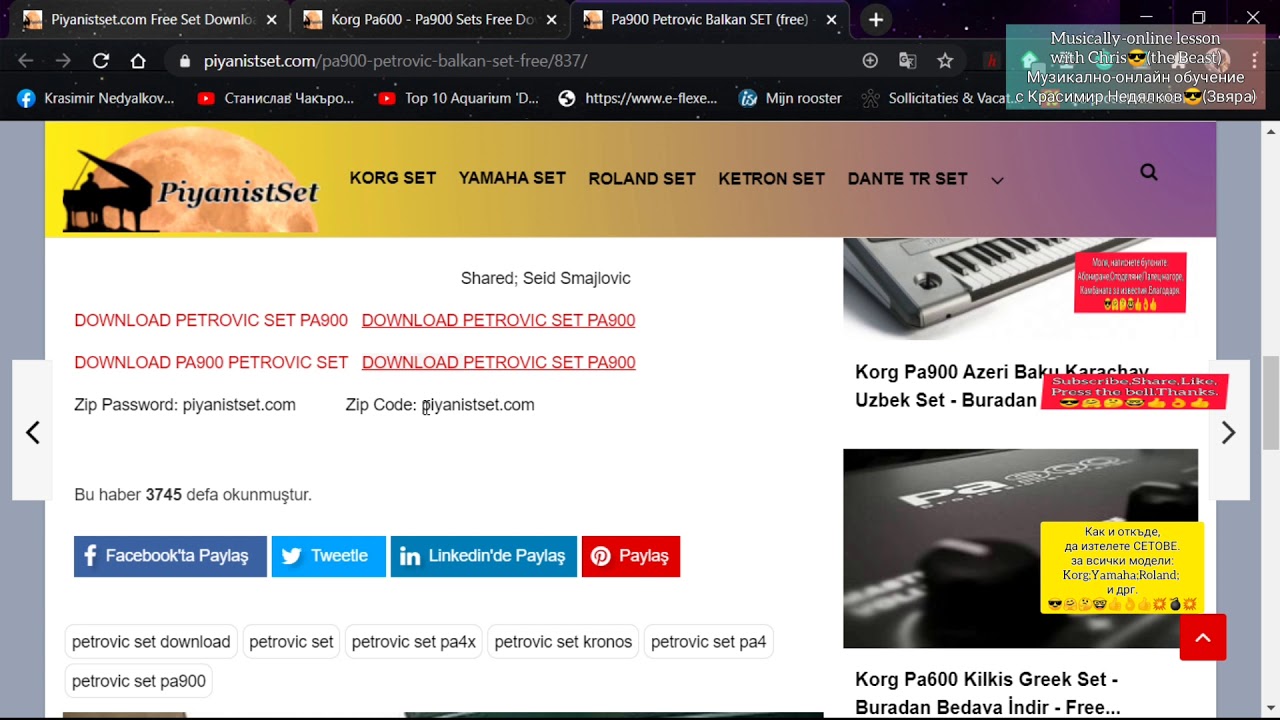Switch to Korg Pa600 - Pa900 Sets tab

(x=430, y=20)
